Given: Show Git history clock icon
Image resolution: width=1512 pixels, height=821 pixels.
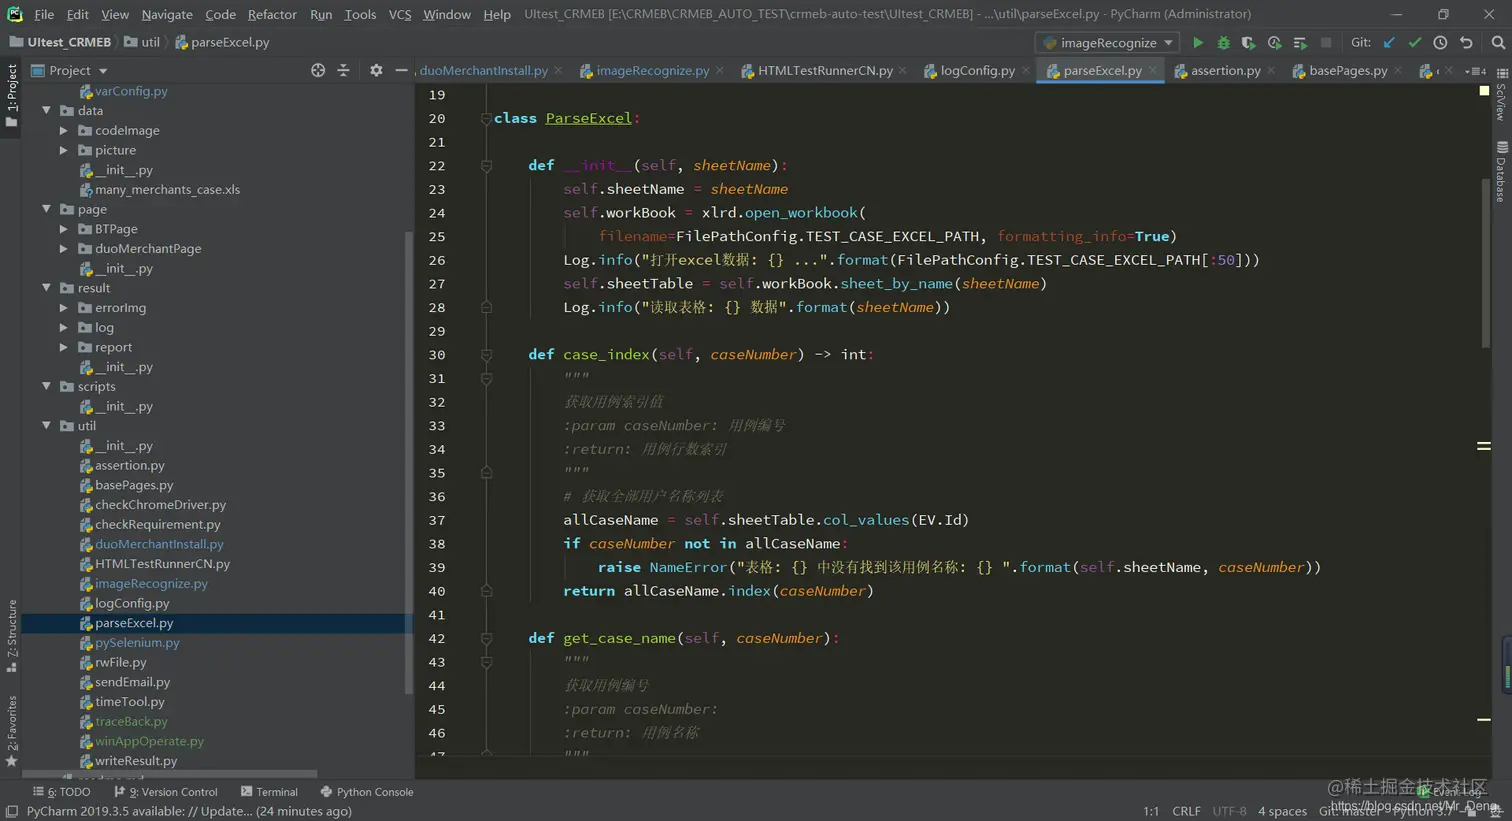Looking at the screenshot, I should point(1440,43).
